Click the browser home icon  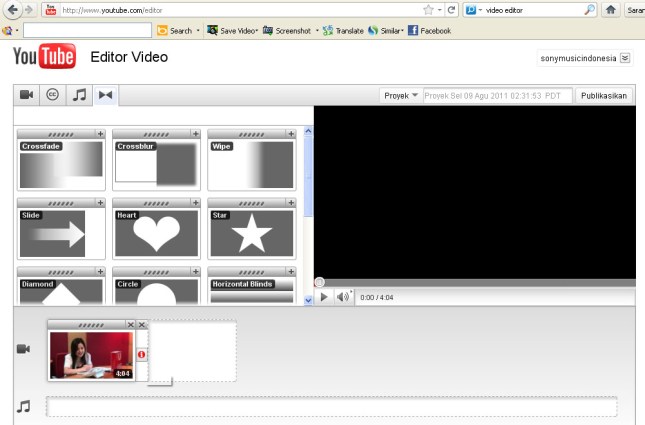click(610, 10)
